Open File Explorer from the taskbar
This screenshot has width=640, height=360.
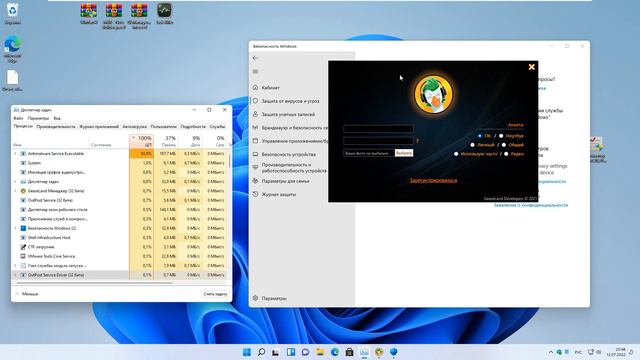coord(320,352)
